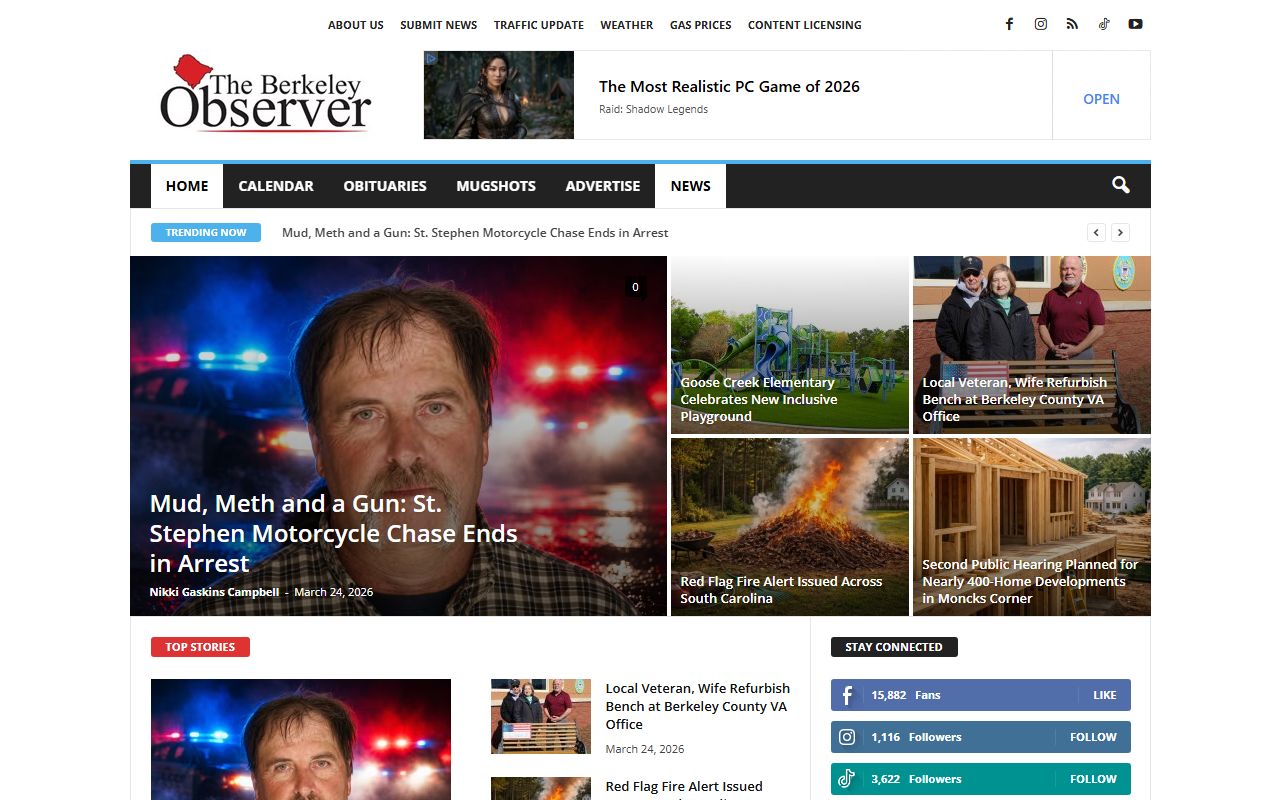Open the TikTok icon in top bar
Image resolution: width=1280 pixels, height=800 pixels.
[1104, 24]
